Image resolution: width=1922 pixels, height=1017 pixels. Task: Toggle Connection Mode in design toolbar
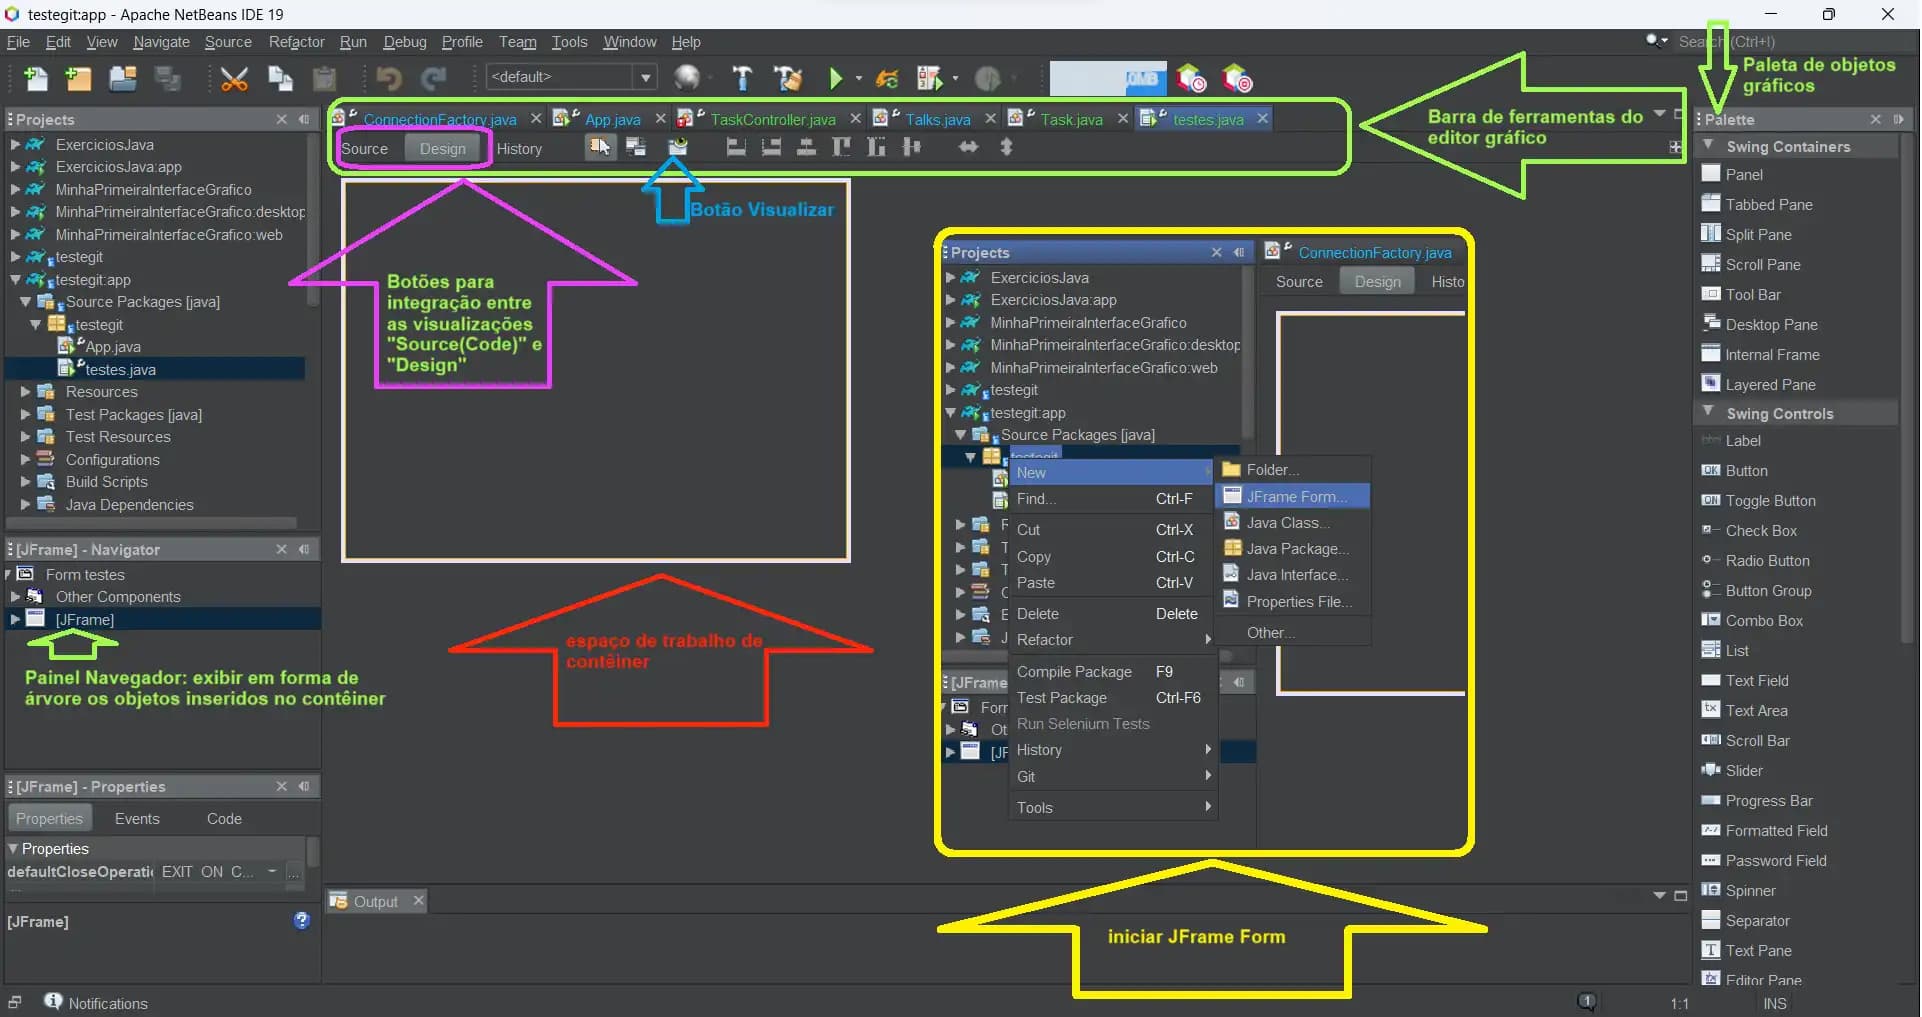(635, 147)
